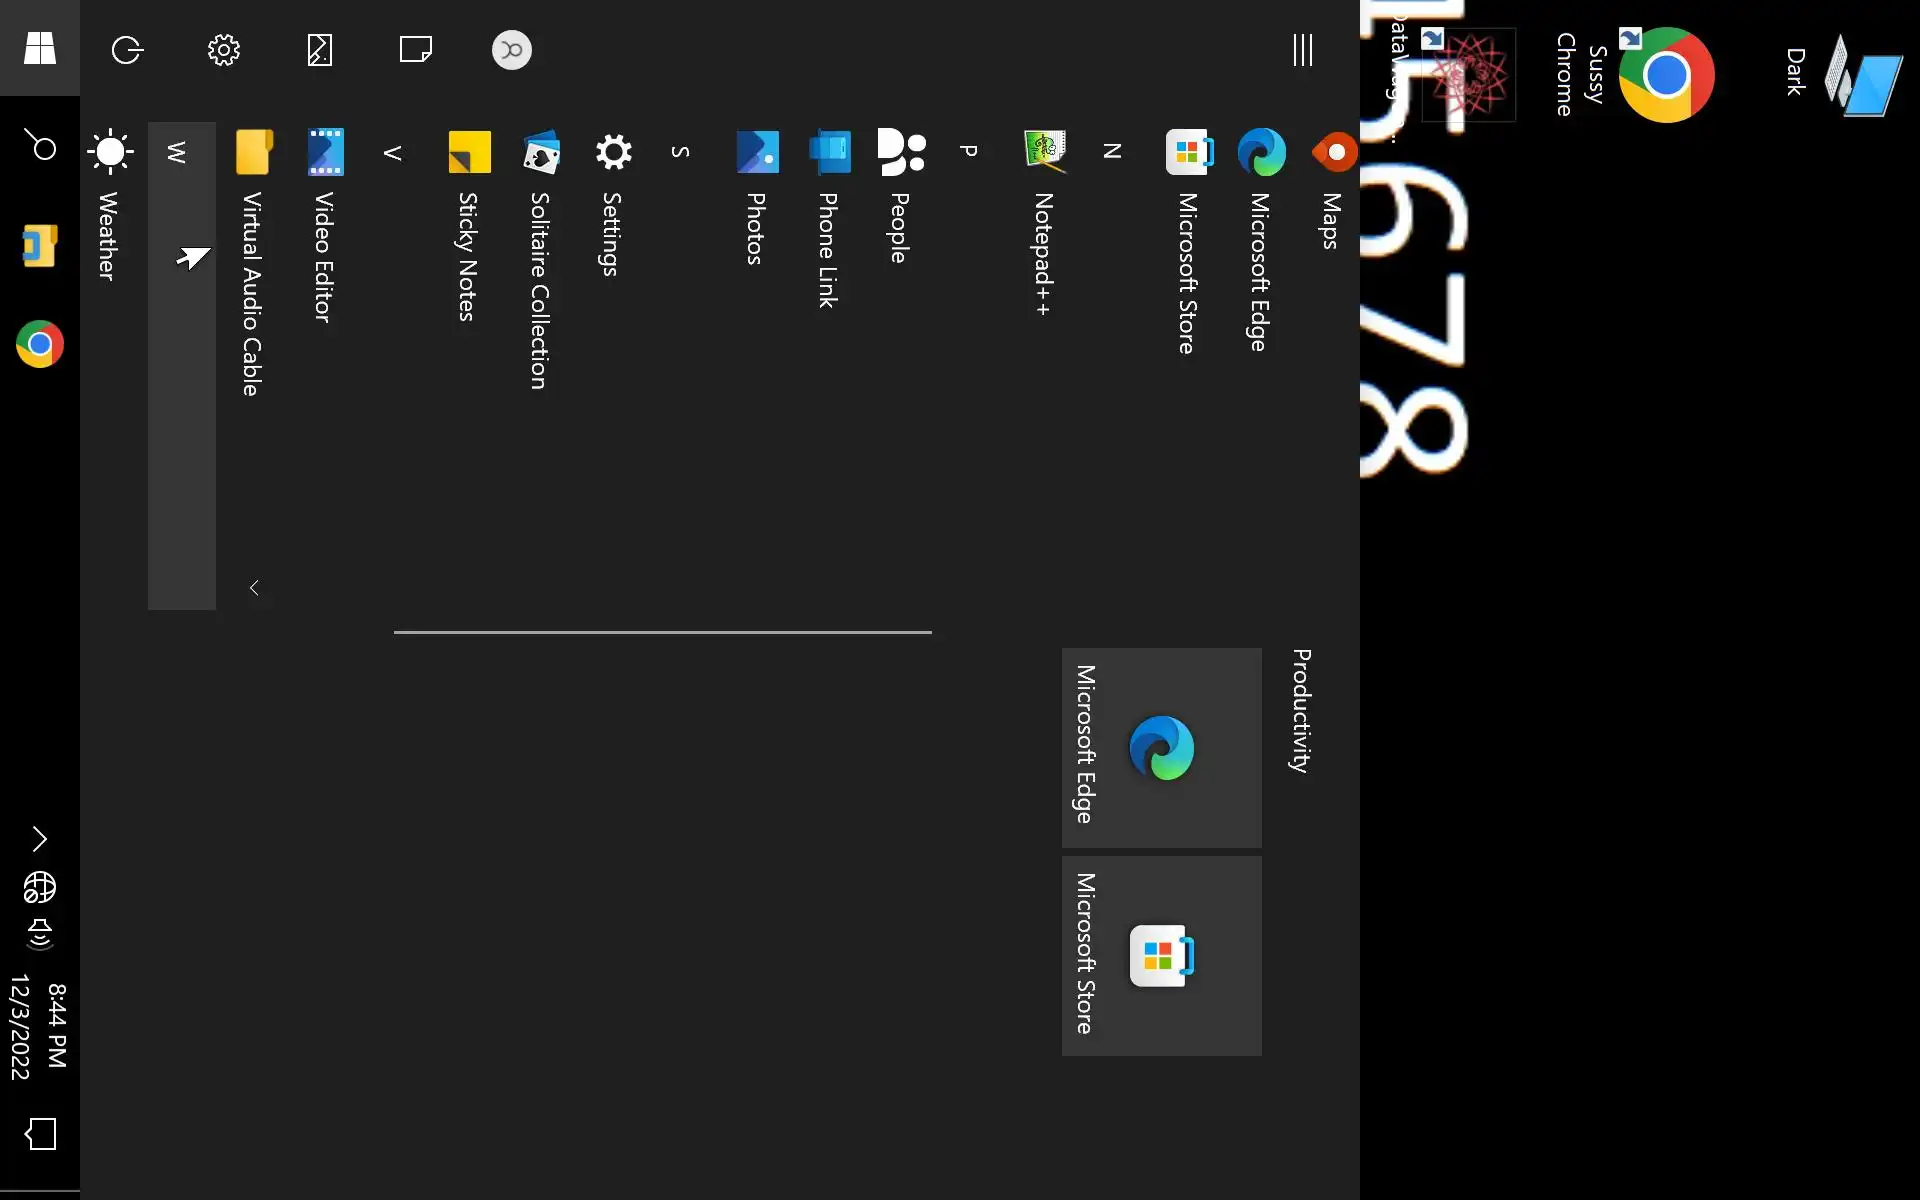Click the Microsoft Edge Productivity tile

pyautogui.click(x=1161, y=747)
